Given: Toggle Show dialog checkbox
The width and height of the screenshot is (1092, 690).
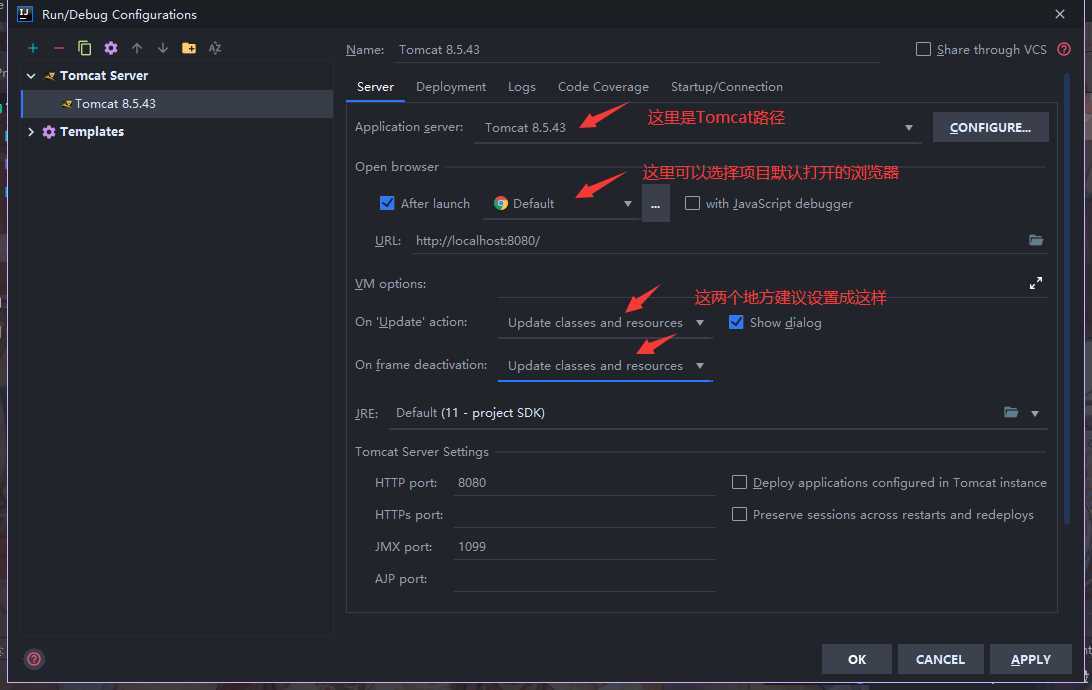Looking at the screenshot, I should [x=736, y=322].
